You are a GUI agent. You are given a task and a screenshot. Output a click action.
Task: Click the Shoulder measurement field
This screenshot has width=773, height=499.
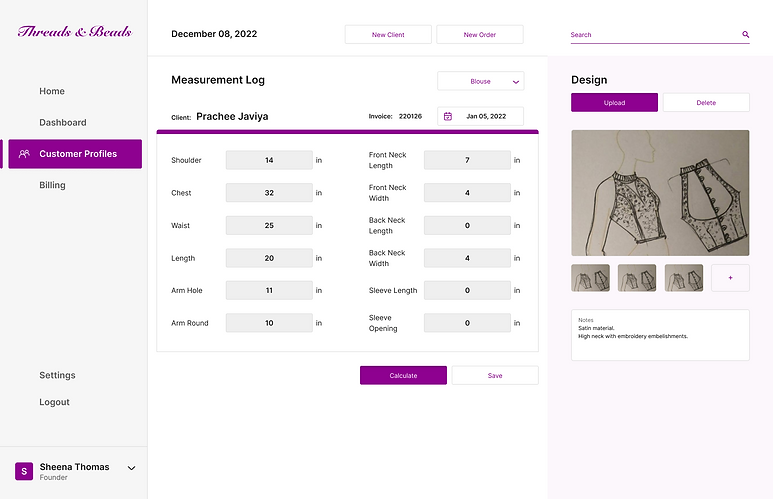[x=269, y=160]
